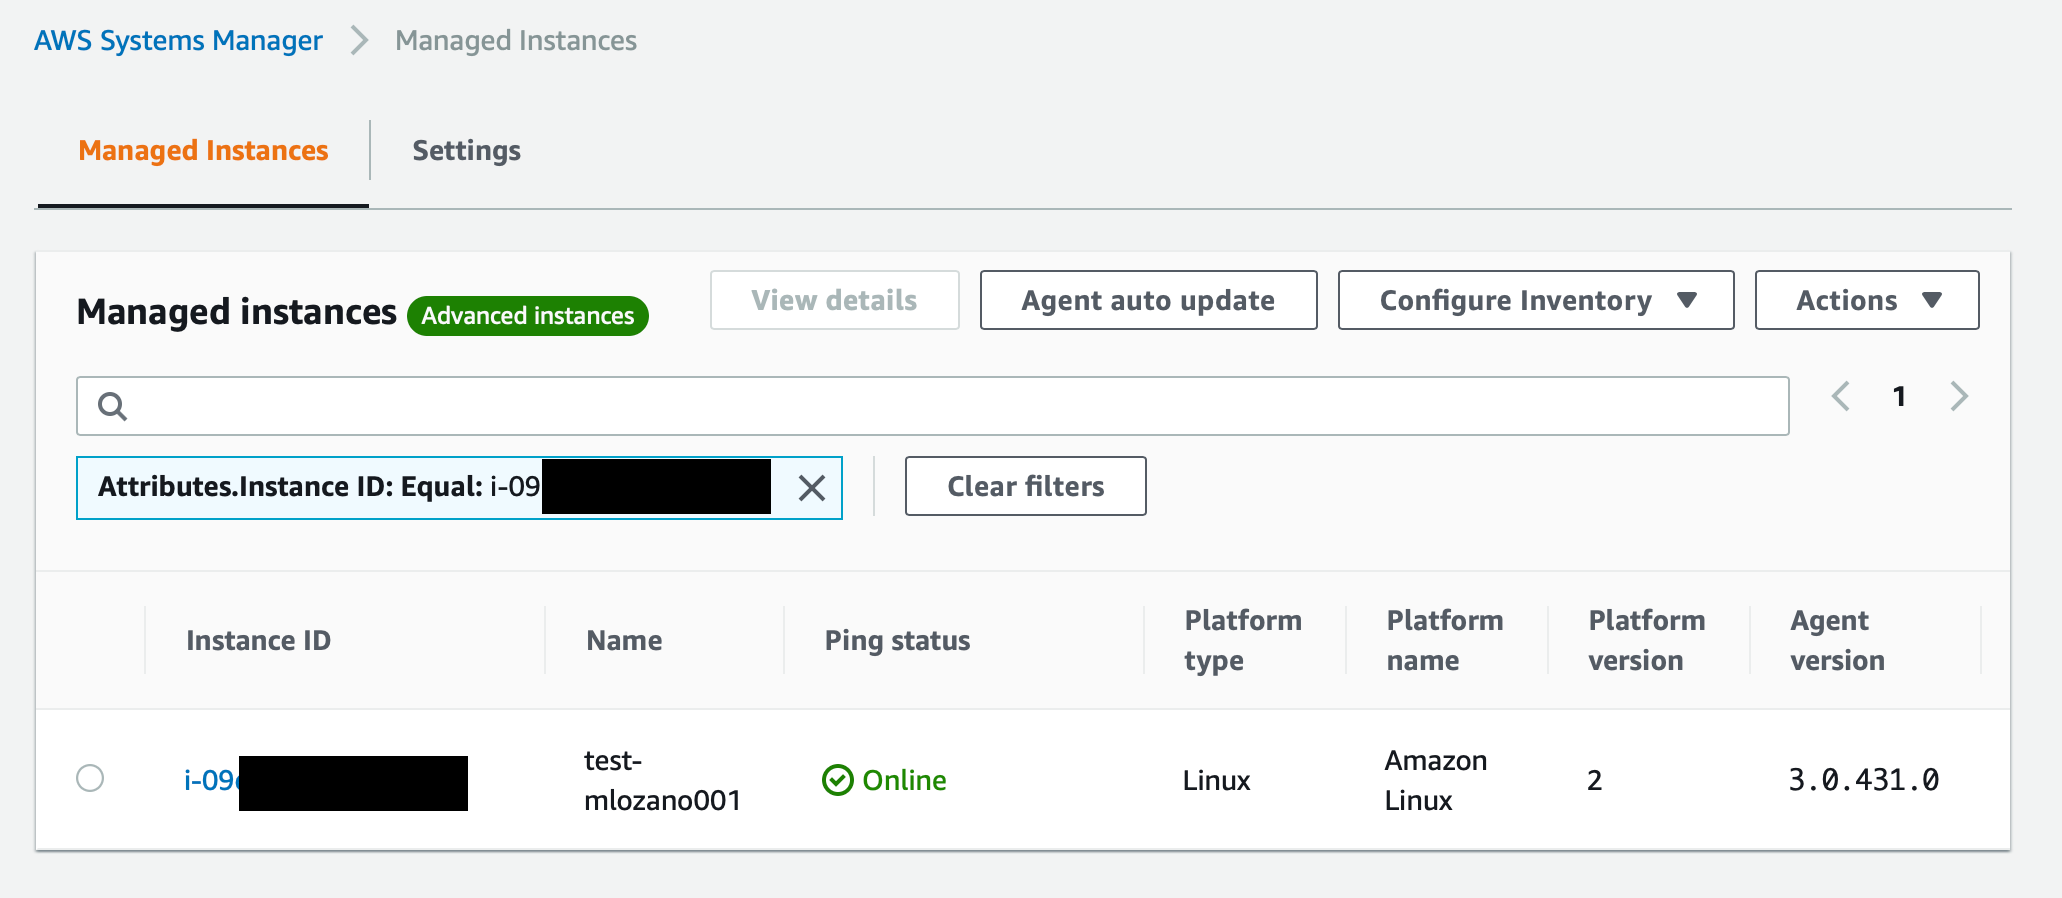Go to next page arrow
This screenshot has height=898, width=2062.
1959,396
